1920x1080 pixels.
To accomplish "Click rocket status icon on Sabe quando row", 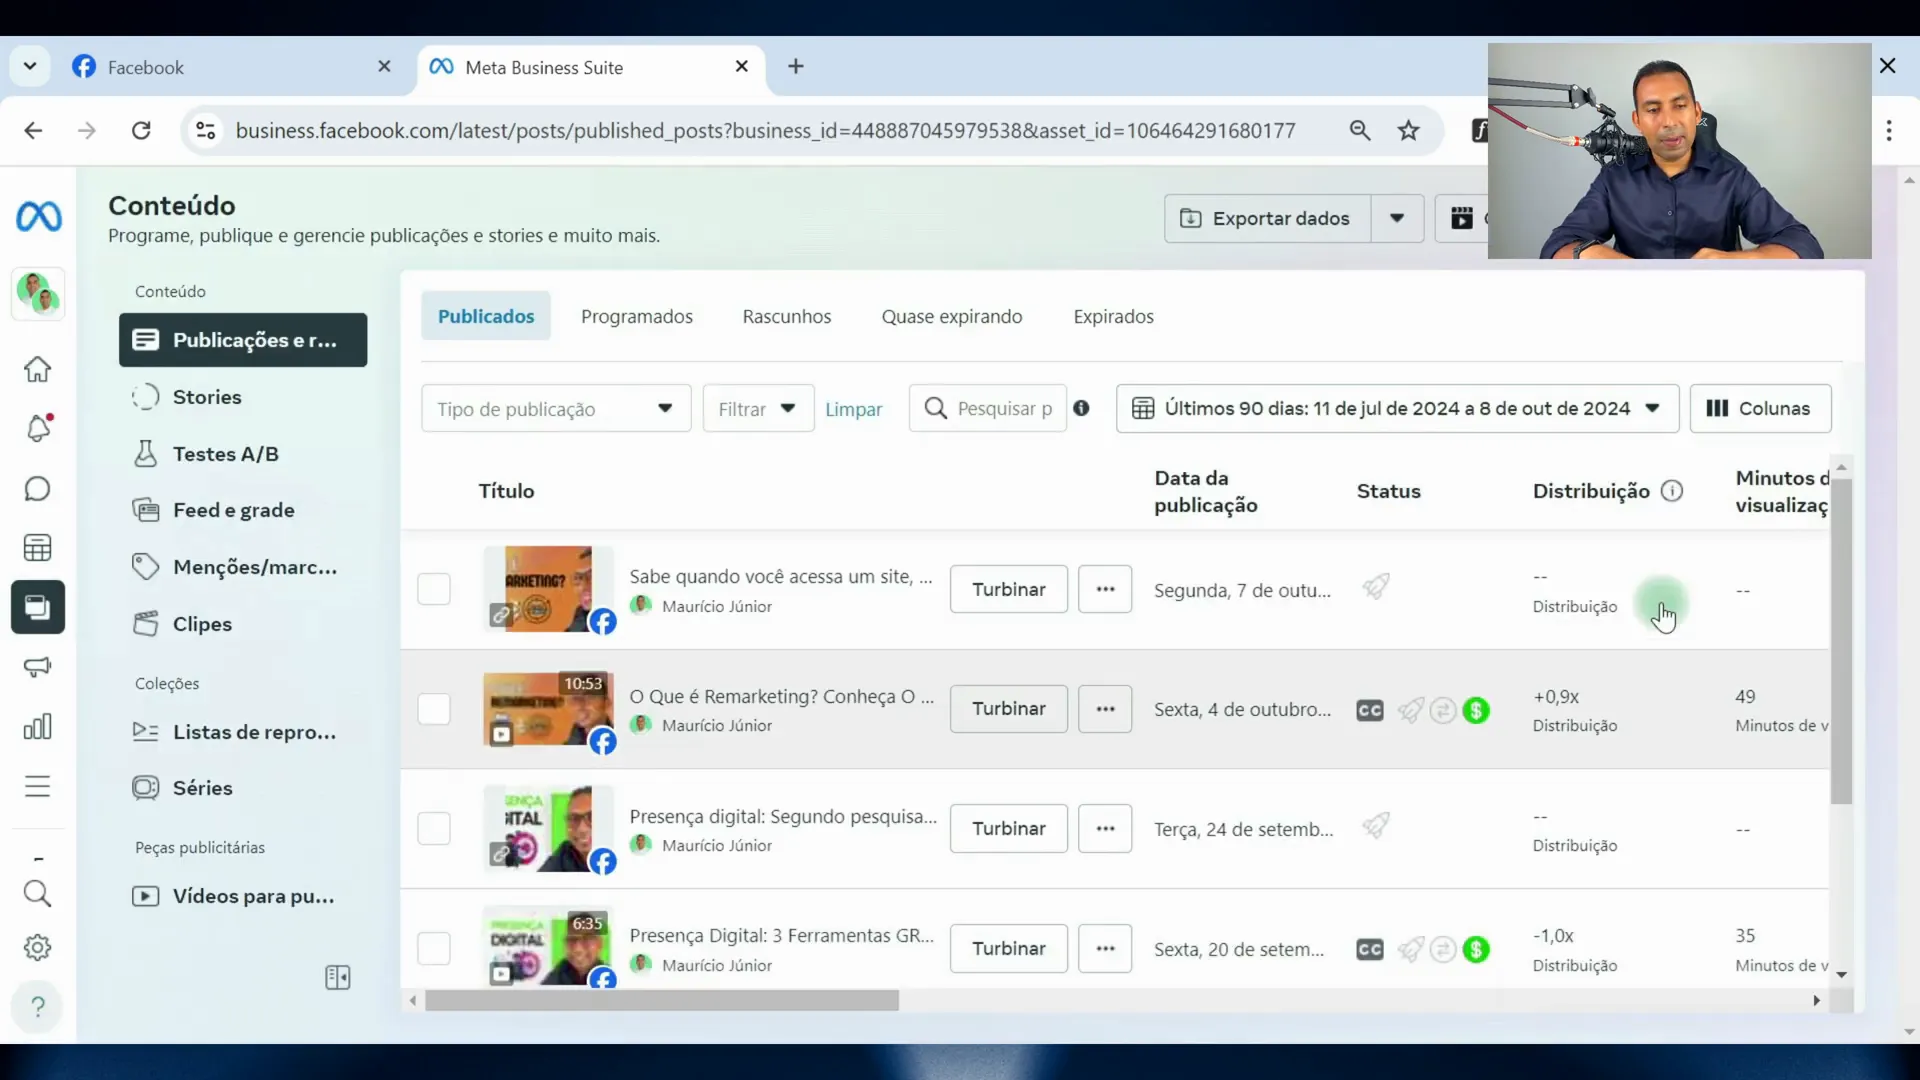I will 1376,586.
